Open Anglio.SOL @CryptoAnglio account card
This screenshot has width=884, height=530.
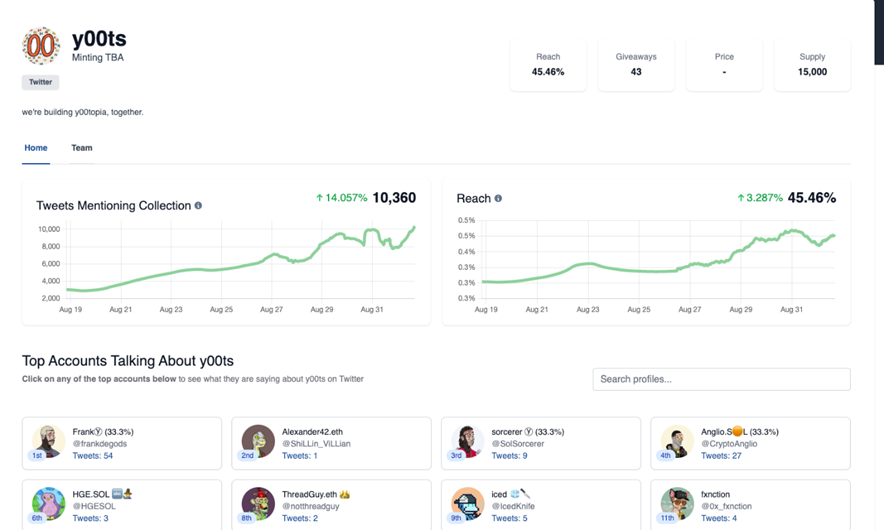(x=750, y=443)
